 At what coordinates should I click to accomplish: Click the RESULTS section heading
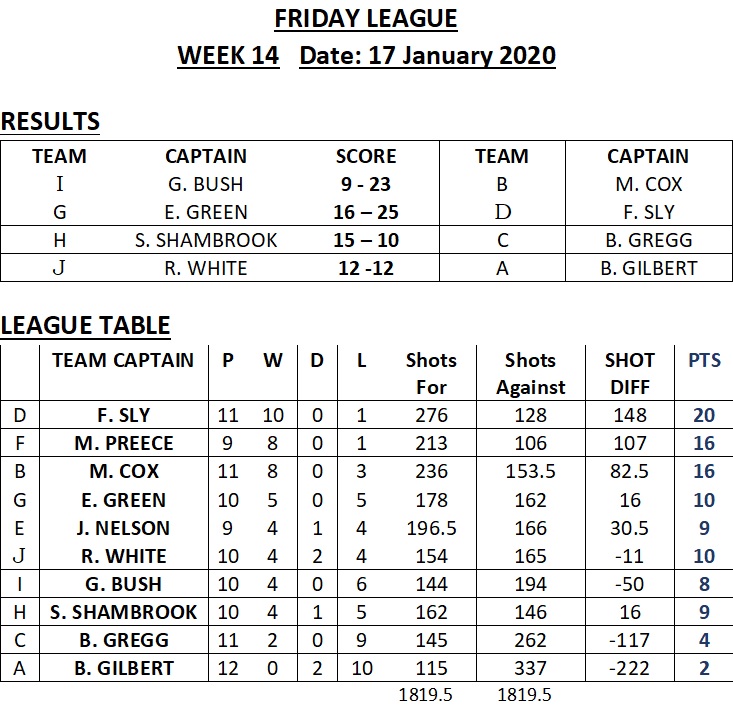pos(50,122)
